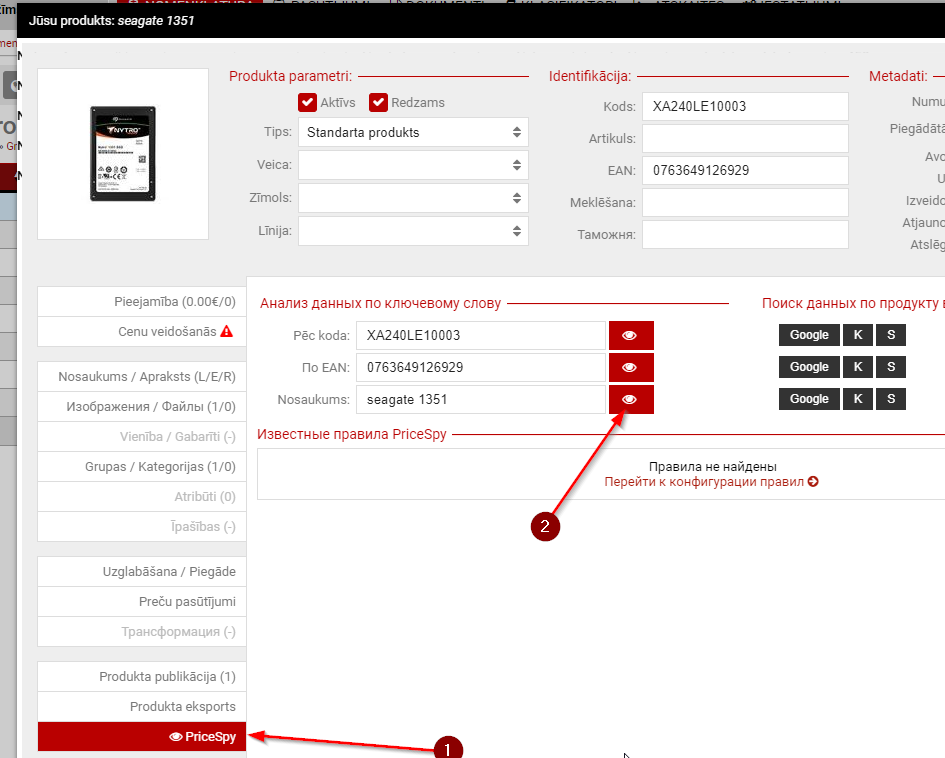Click S button in the Pēc koda row
This screenshot has width=945, height=758.
point(891,335)
